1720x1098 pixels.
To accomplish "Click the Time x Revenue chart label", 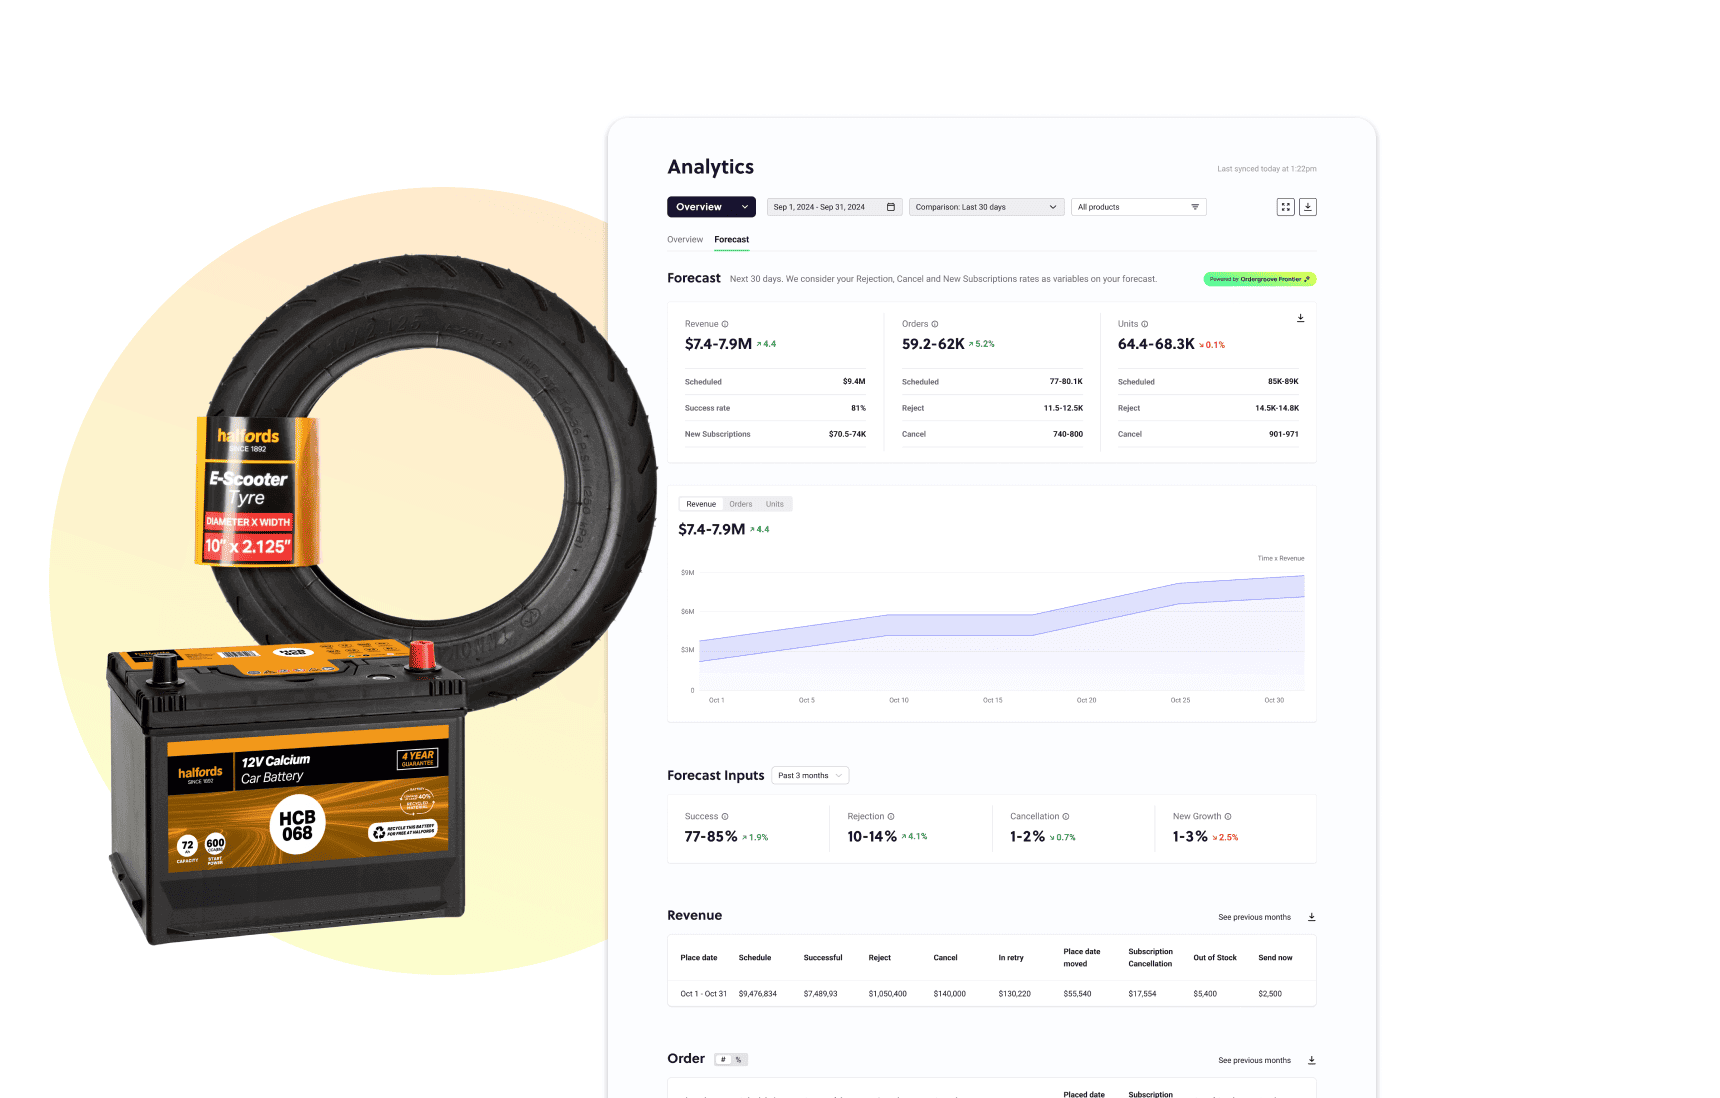I will (x=1281, y=559).
